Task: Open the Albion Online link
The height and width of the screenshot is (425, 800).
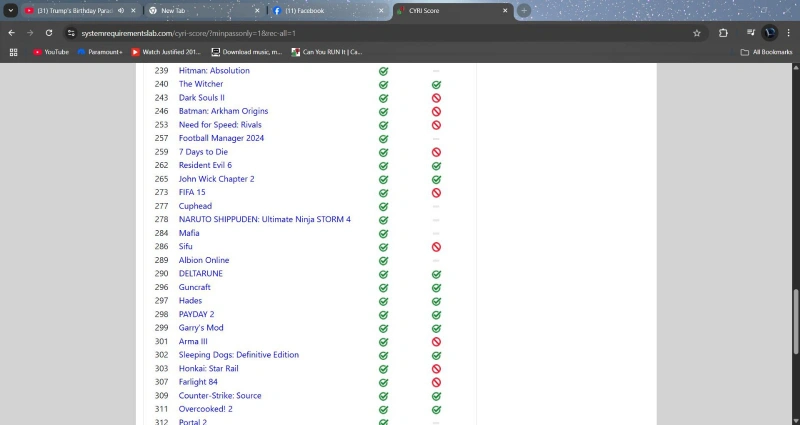Action: pos(204,260)
